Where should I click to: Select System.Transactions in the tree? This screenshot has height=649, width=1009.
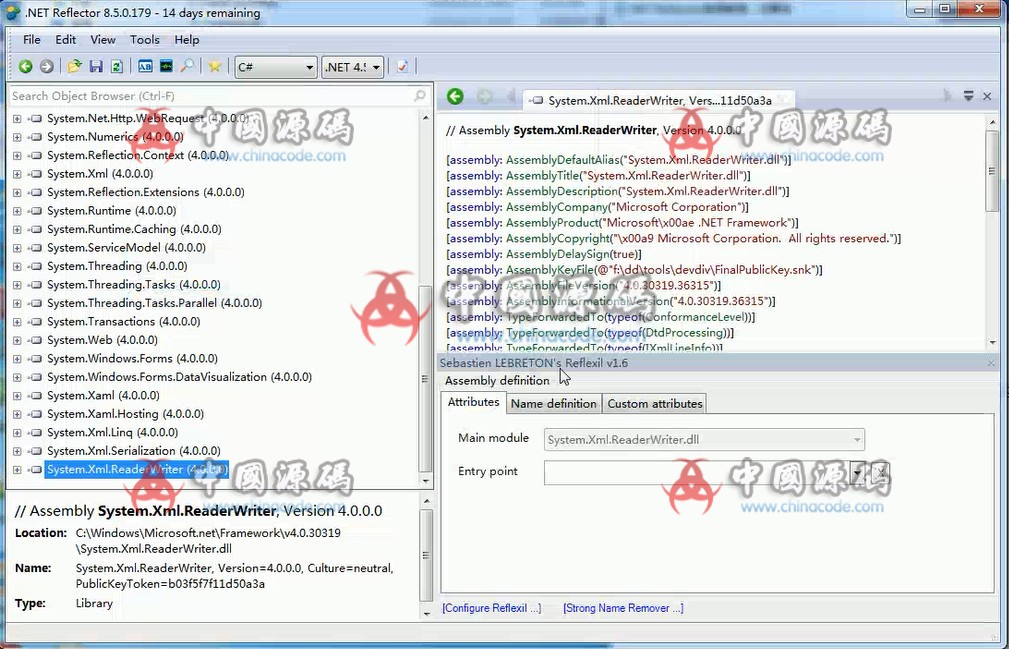tap(124, 322)
